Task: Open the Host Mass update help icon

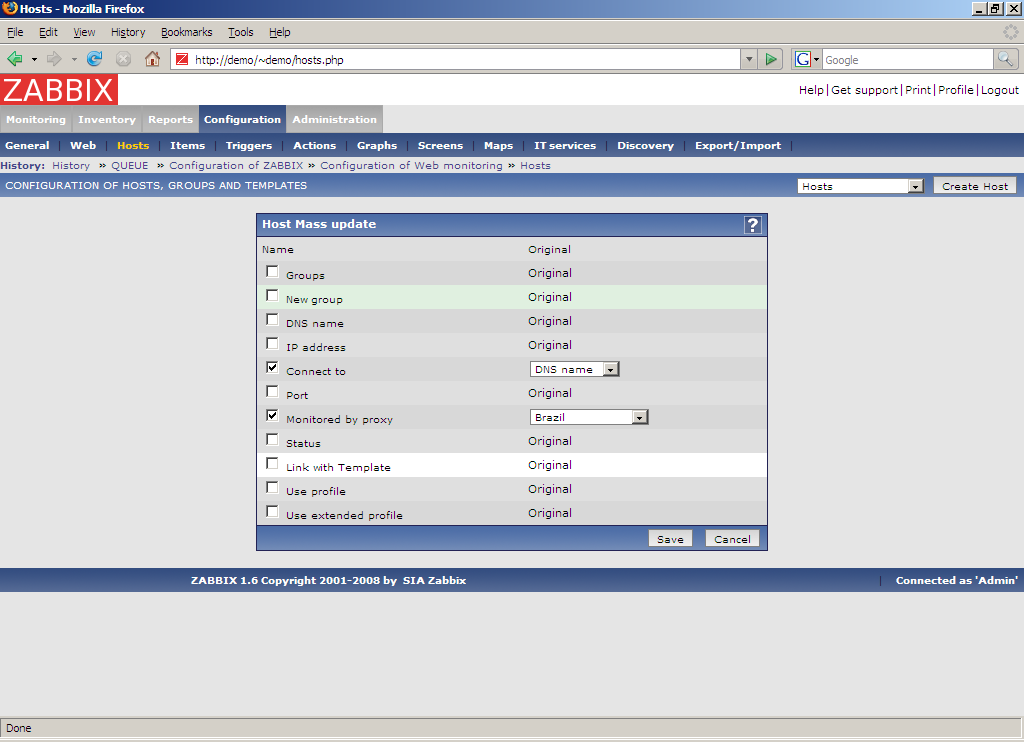Action: 752,225
